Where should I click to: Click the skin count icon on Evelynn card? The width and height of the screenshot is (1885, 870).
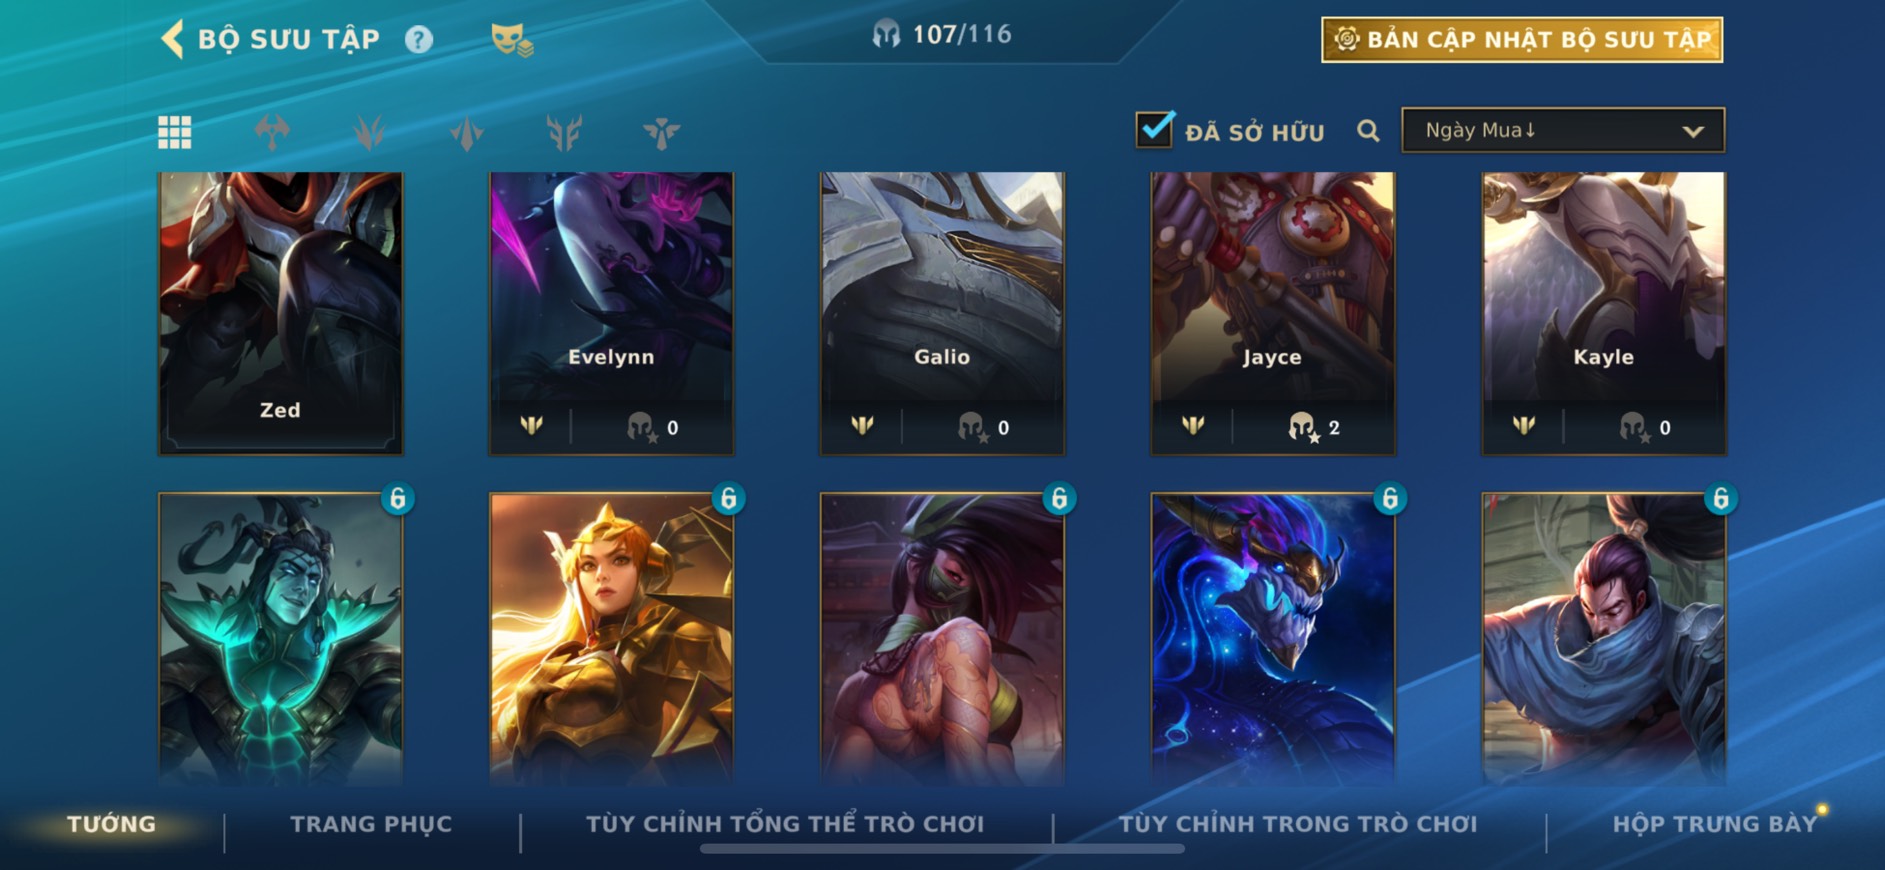coord(641,427)
